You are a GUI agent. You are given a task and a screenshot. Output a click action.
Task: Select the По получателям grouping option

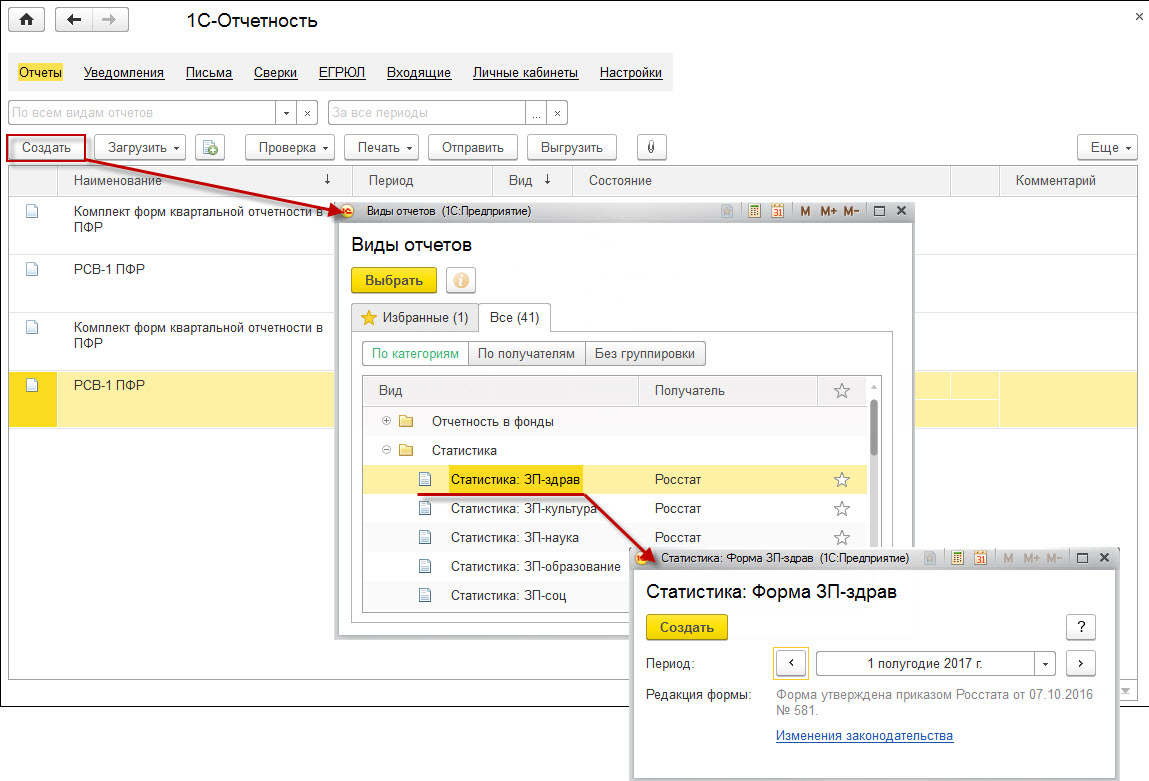(x=526, y=353)
